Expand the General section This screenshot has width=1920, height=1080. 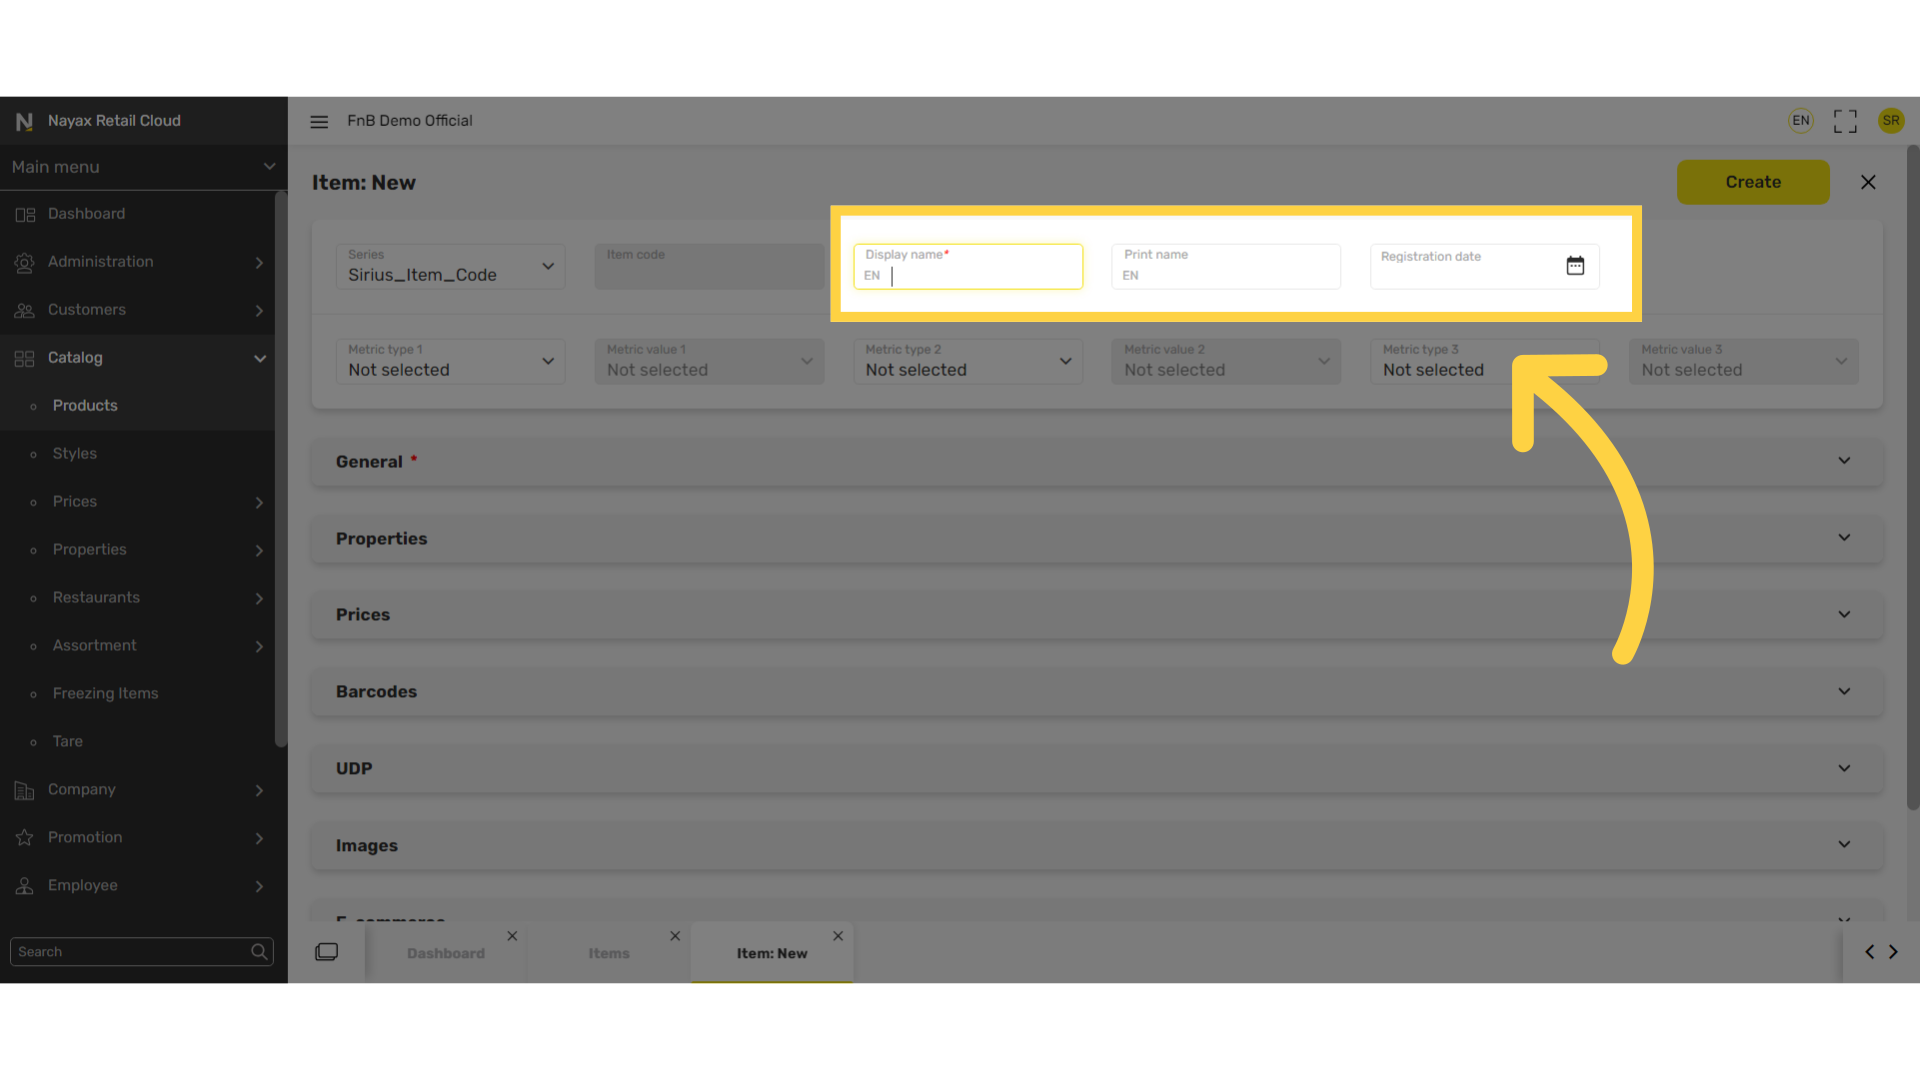click(x=1097, y=461)
